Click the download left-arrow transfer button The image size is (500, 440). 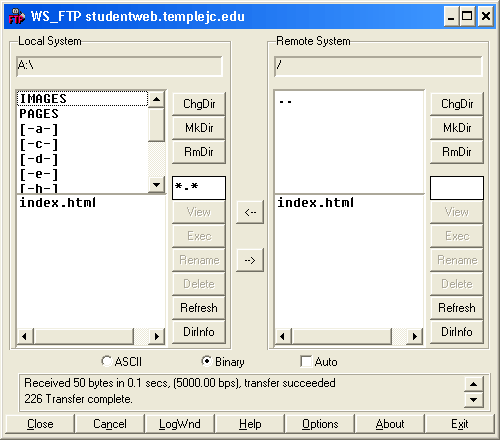pos(250,212)
